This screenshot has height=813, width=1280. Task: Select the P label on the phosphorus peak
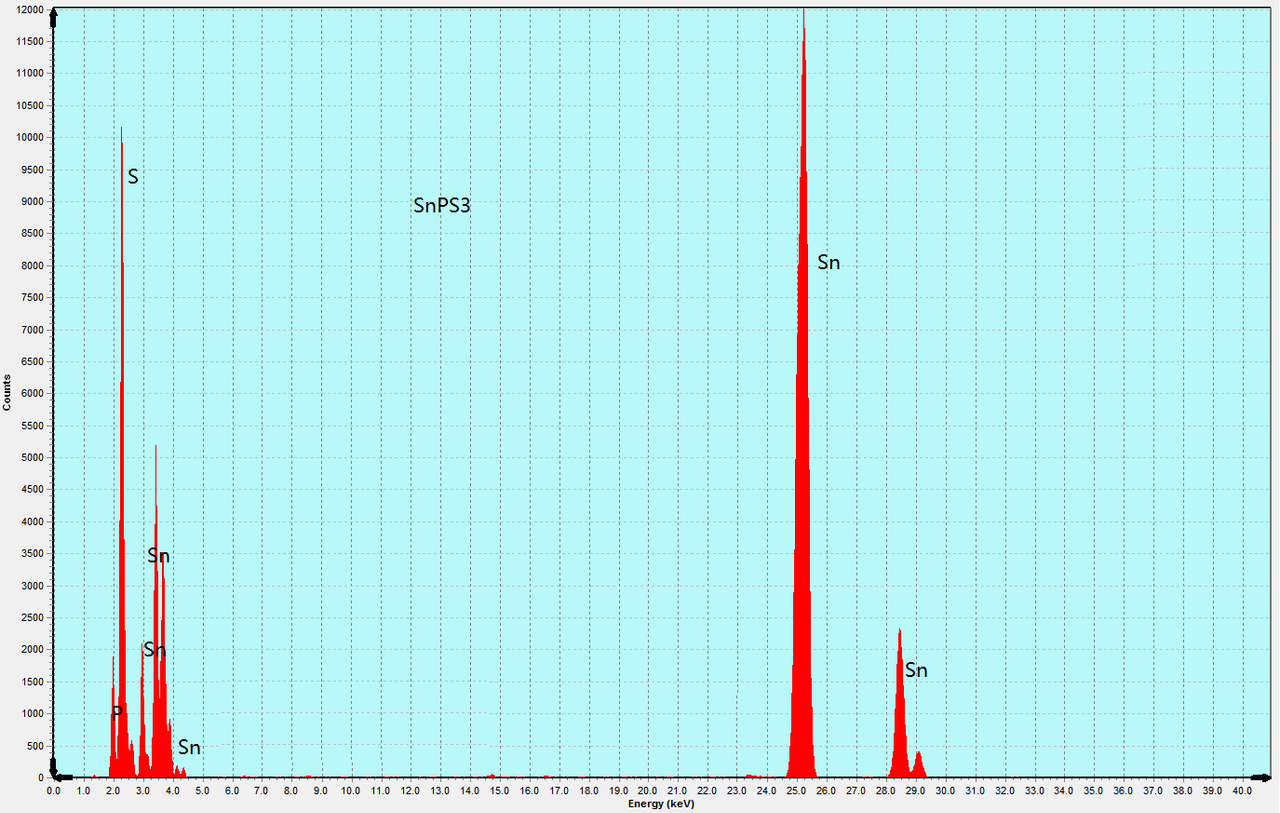pyautogui.click(x=117, y=712)
